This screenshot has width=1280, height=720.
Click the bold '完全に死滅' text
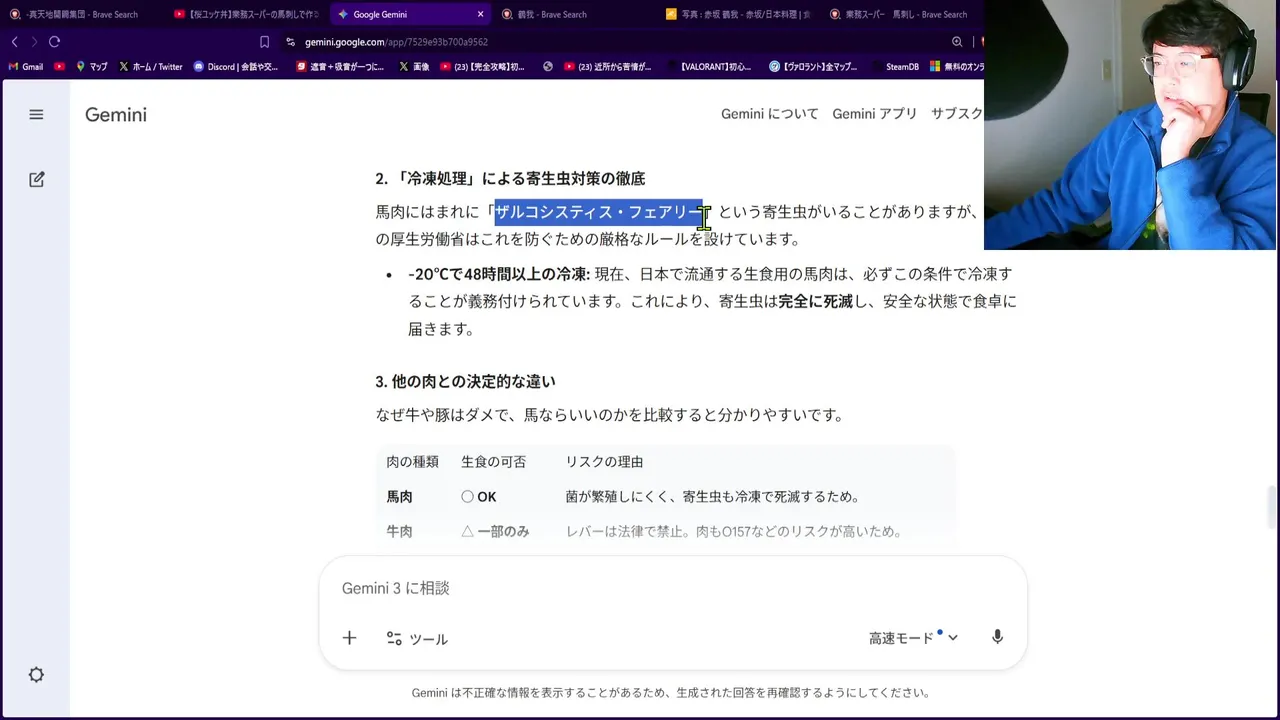[816, 301]
